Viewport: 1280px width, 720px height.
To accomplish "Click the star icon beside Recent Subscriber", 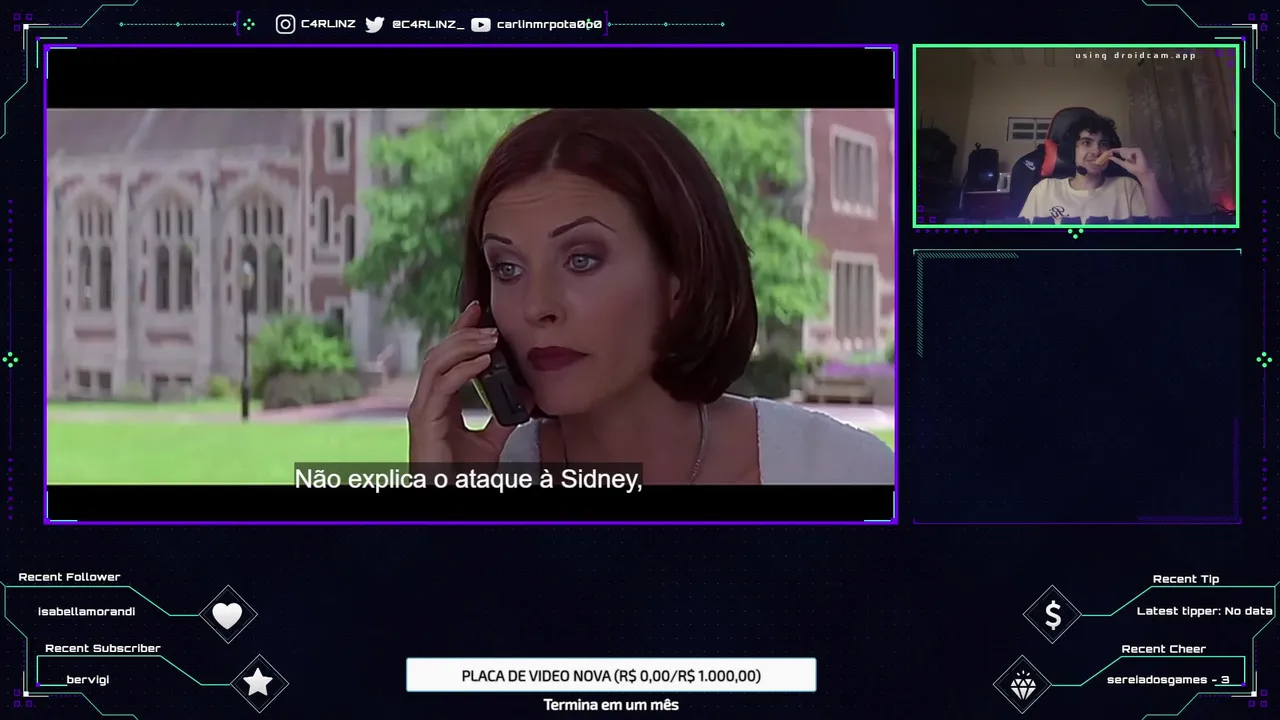I will click(x=258, y=682).
